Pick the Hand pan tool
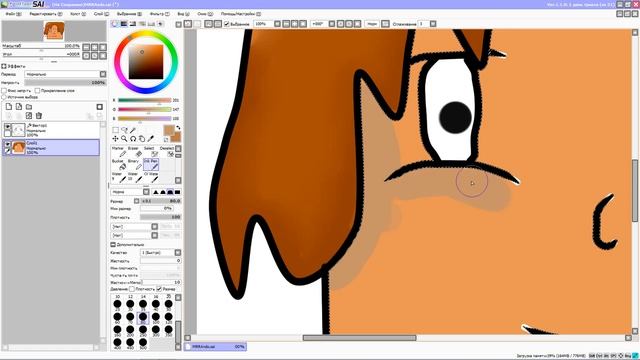This screenshot has height=360, width=640. click(142, 139)
